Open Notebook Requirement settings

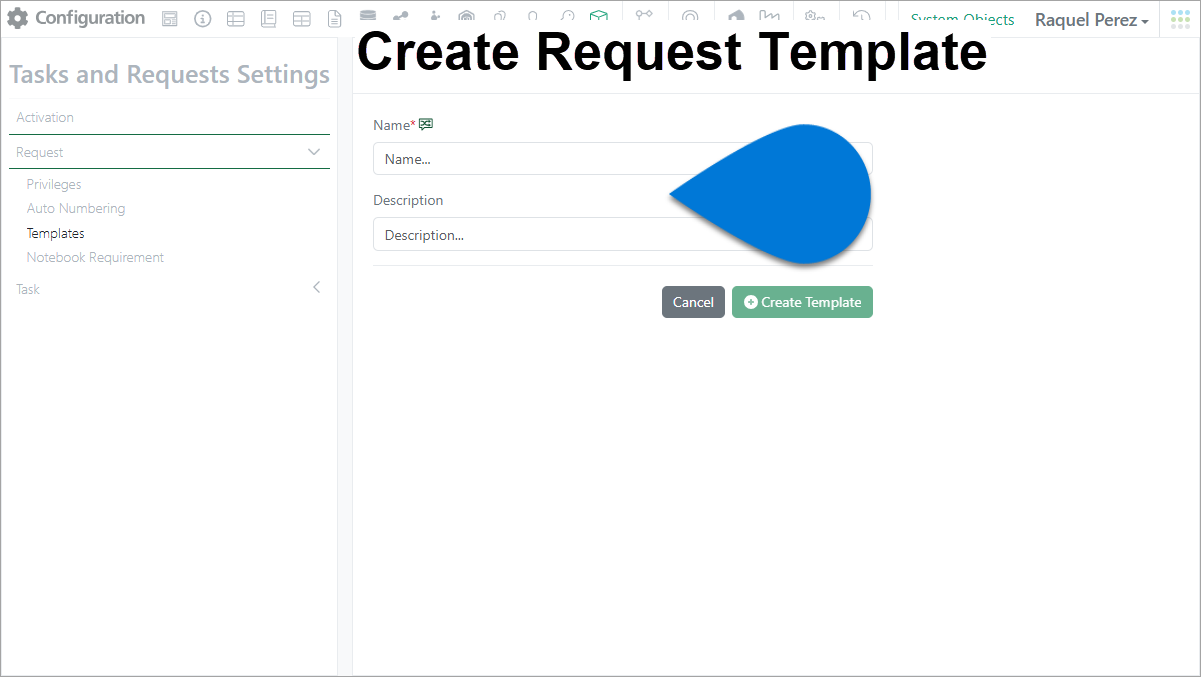pos(95,257)
